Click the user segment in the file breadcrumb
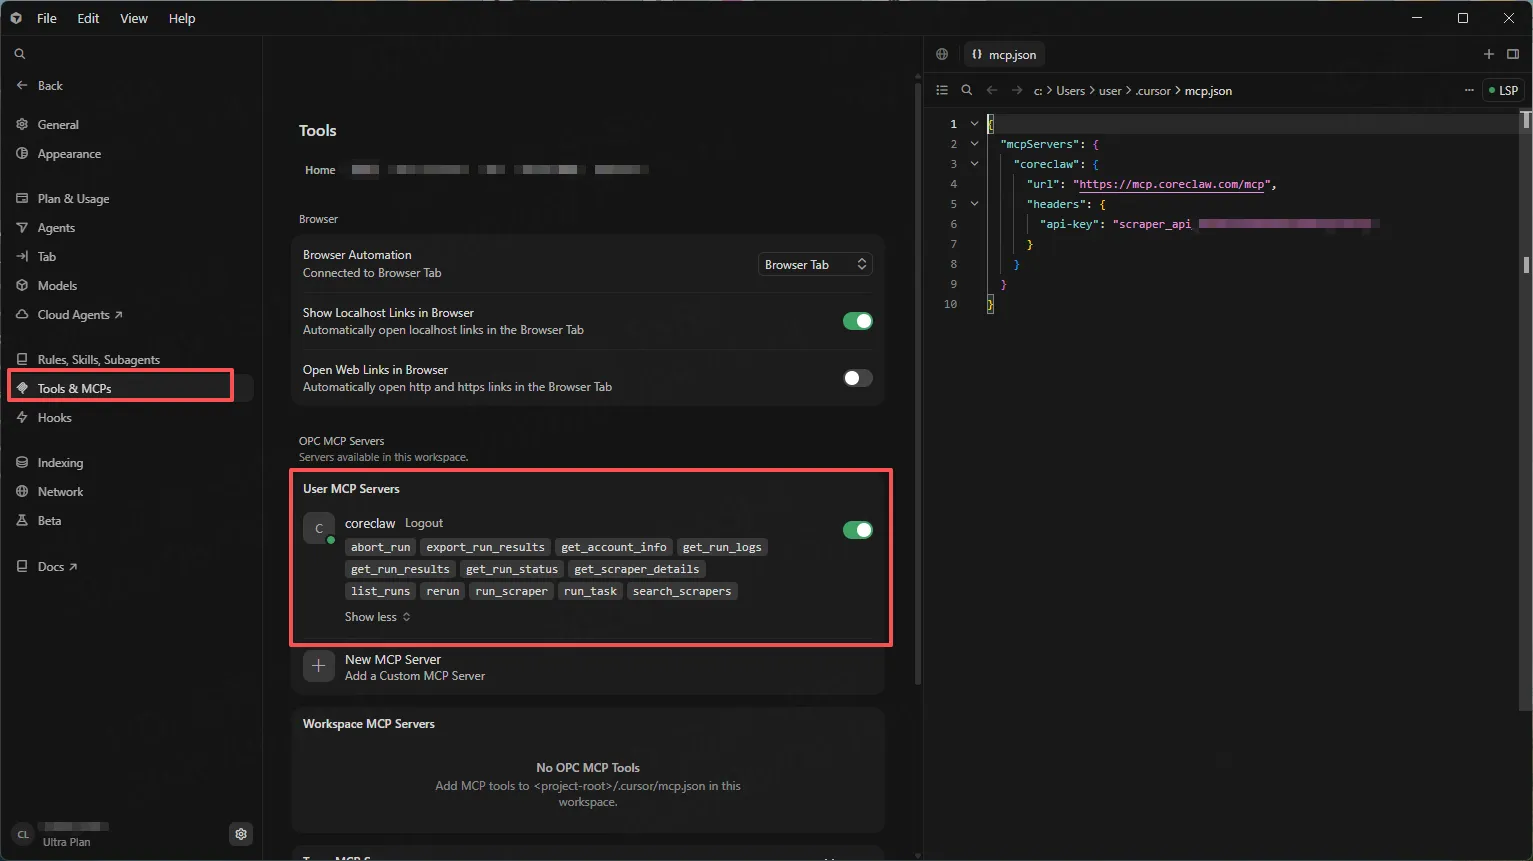 pyautogui.click(x=1110, y=91)
